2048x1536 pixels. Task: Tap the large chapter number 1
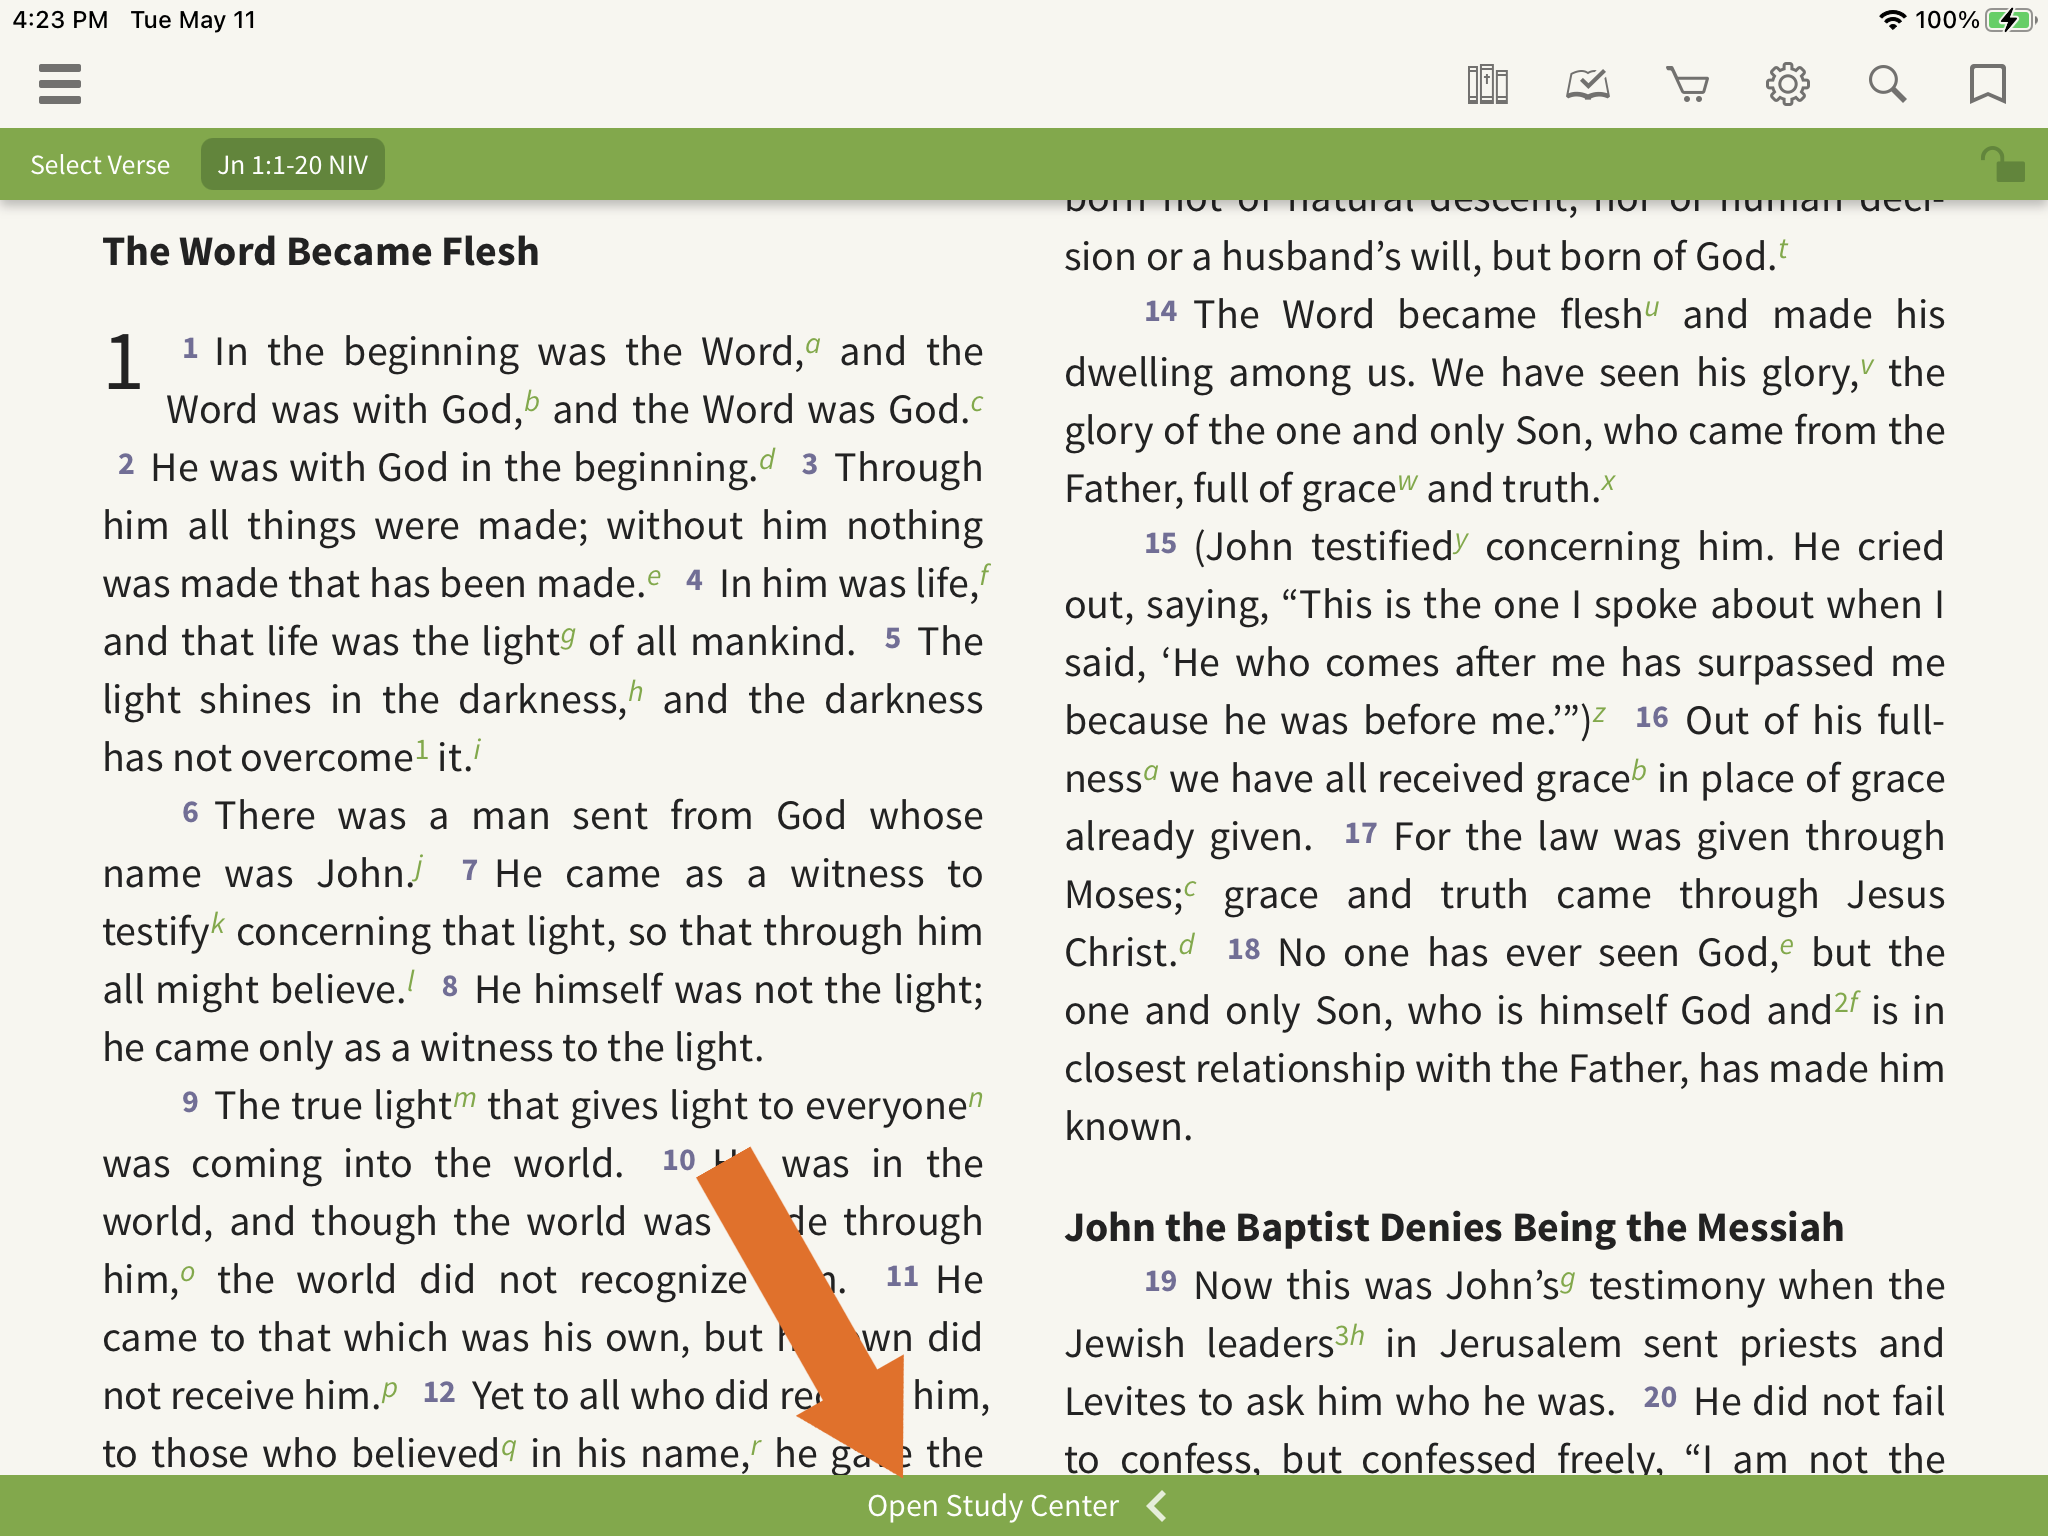[123, 363]
